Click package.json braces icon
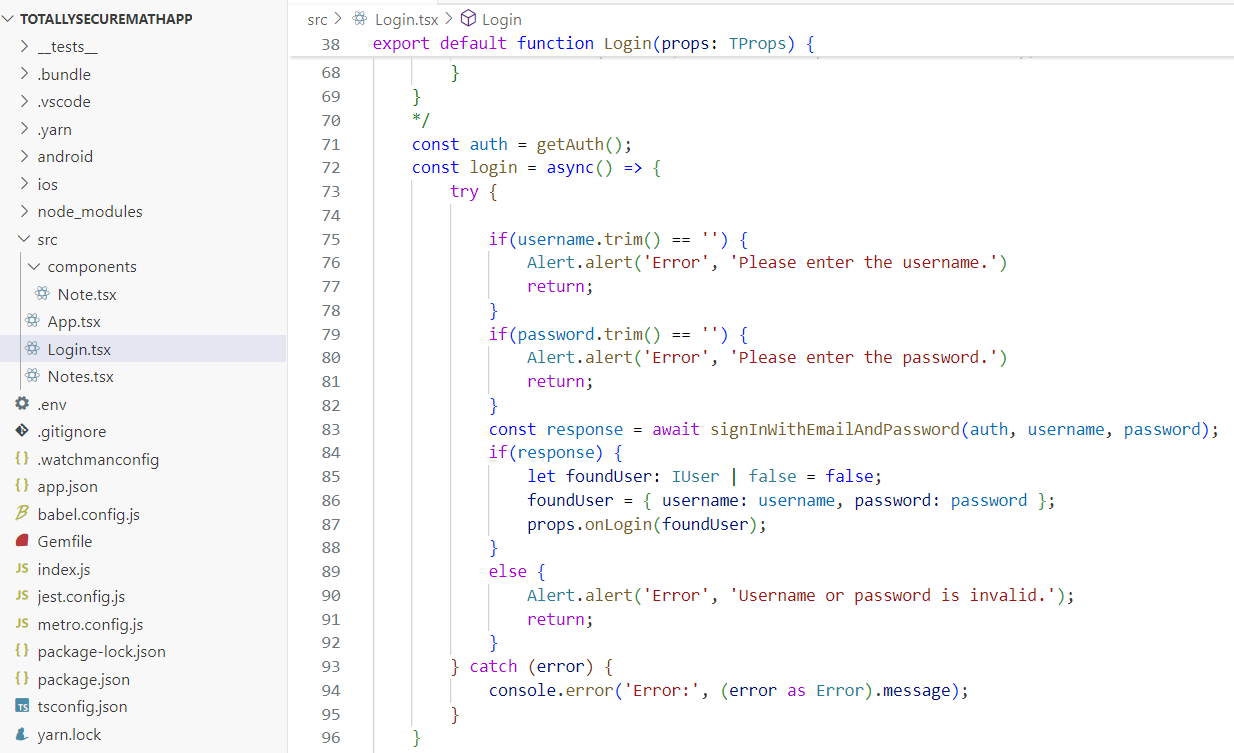This screenshot has width=1234, height=753. click(22, 679)
